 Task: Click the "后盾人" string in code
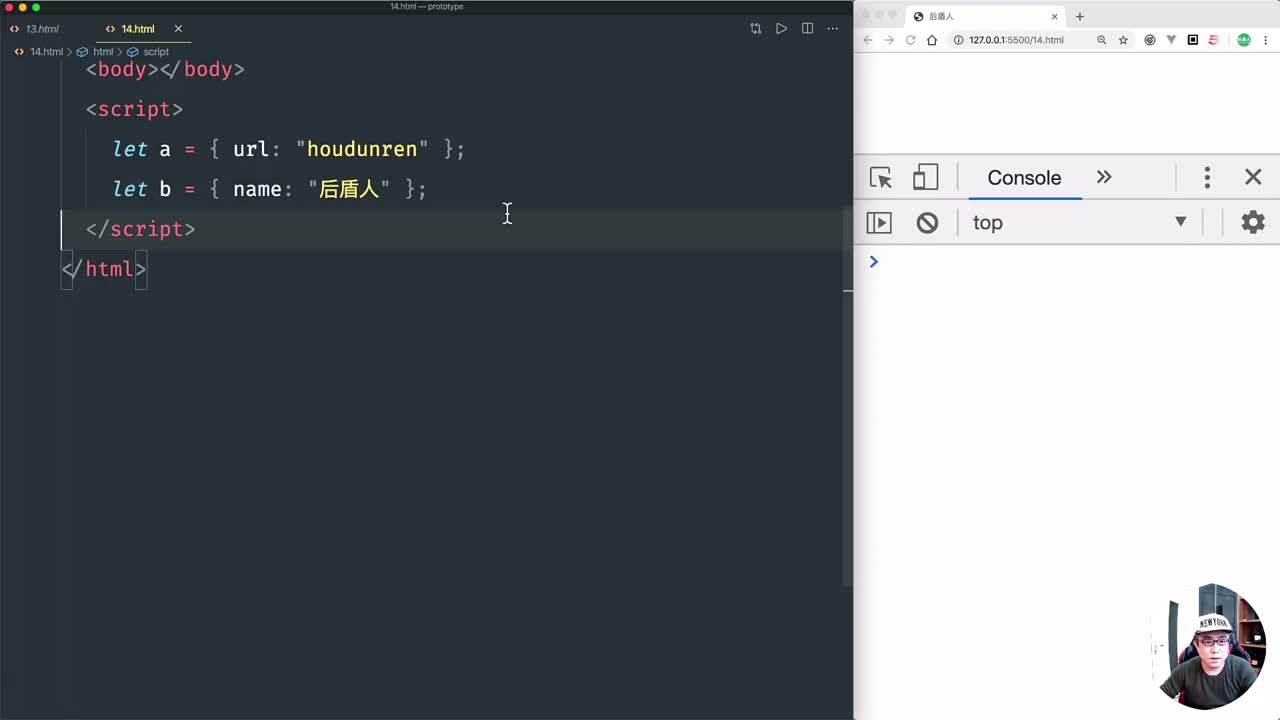coord(349,189)
